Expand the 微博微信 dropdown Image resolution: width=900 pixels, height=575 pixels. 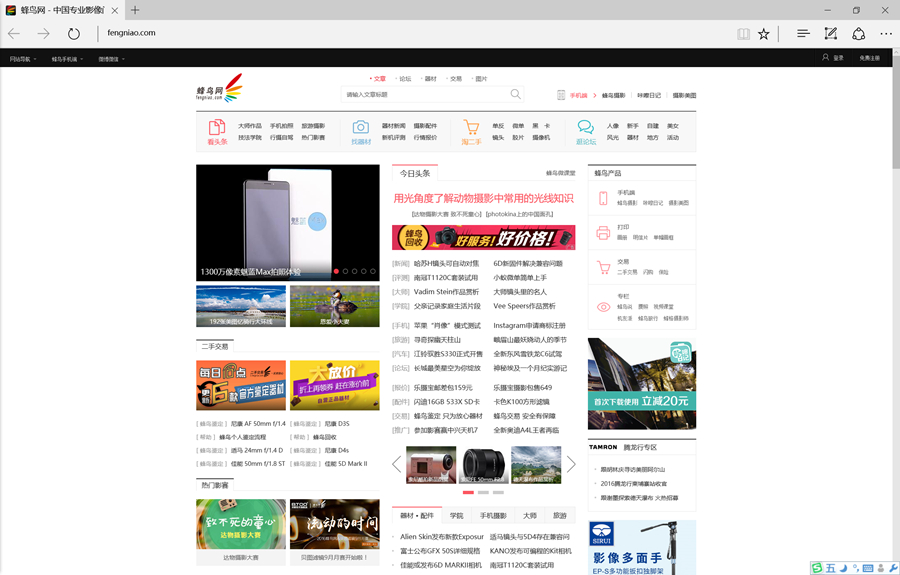click(x=111, y=59)
